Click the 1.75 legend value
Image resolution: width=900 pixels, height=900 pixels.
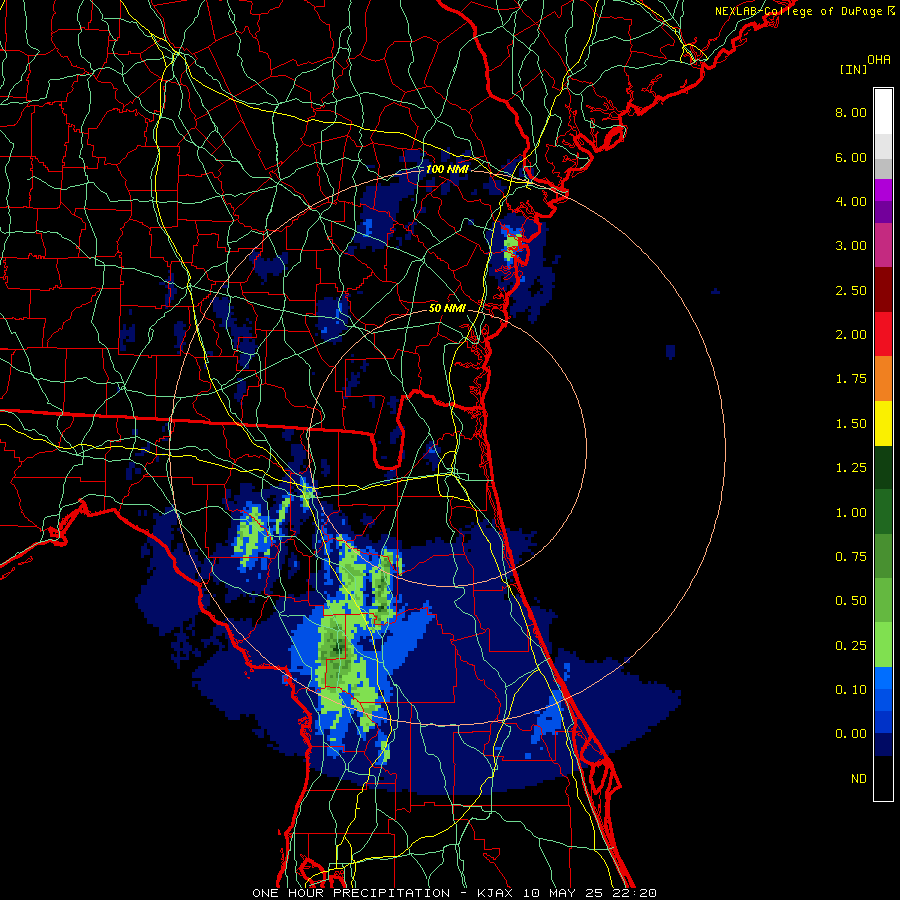coord(851,379)
